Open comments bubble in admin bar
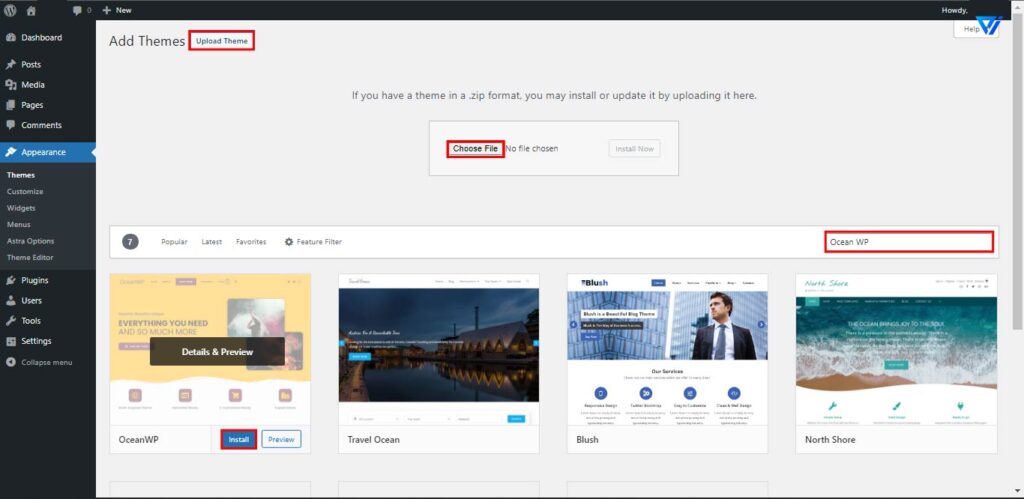 coord(78,10)
